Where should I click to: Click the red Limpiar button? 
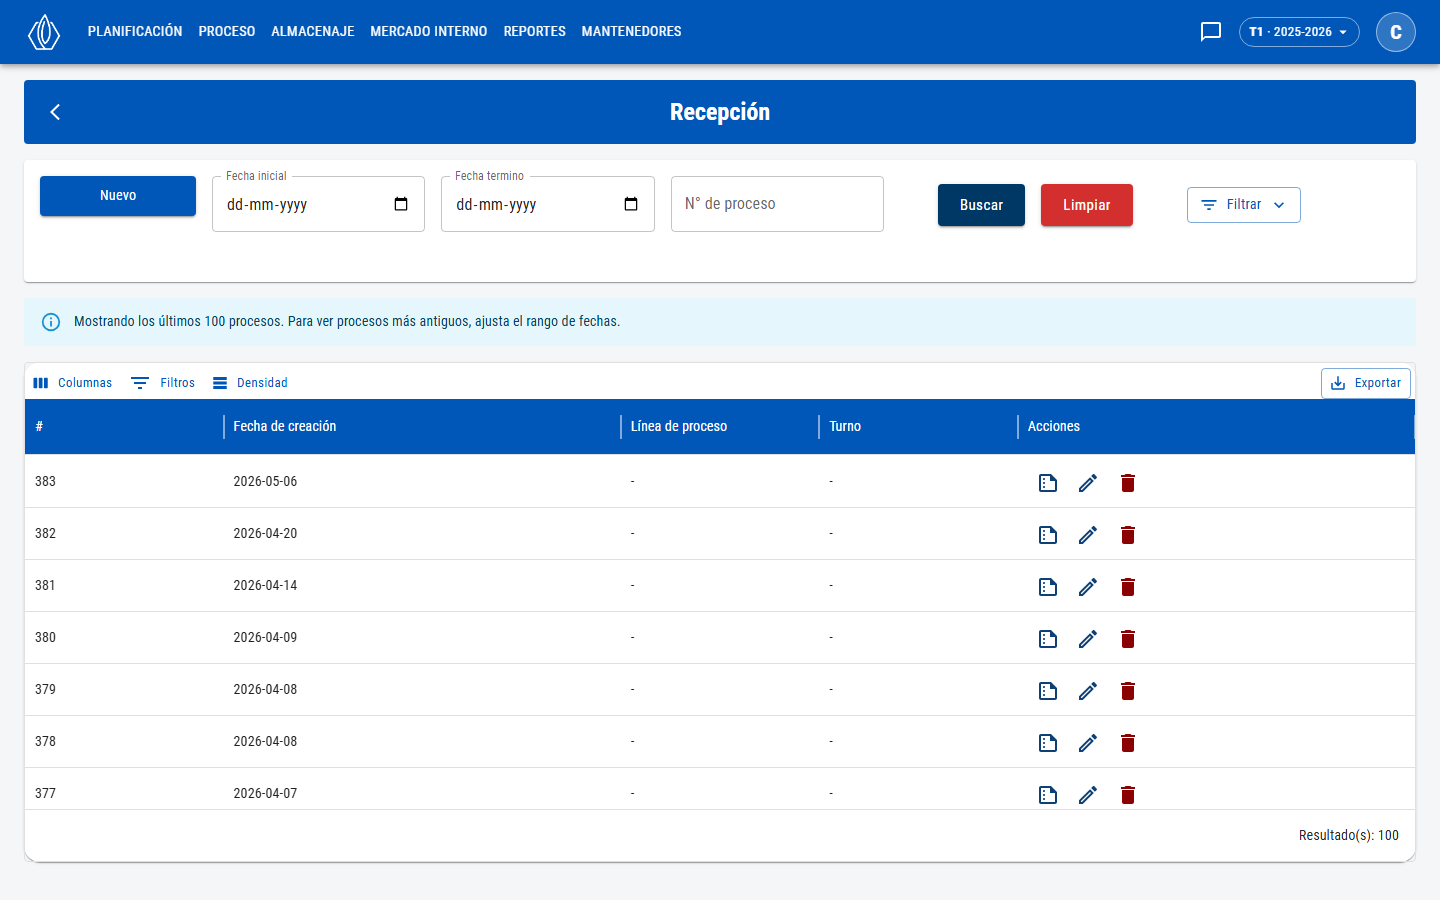tap(1087, 205)
